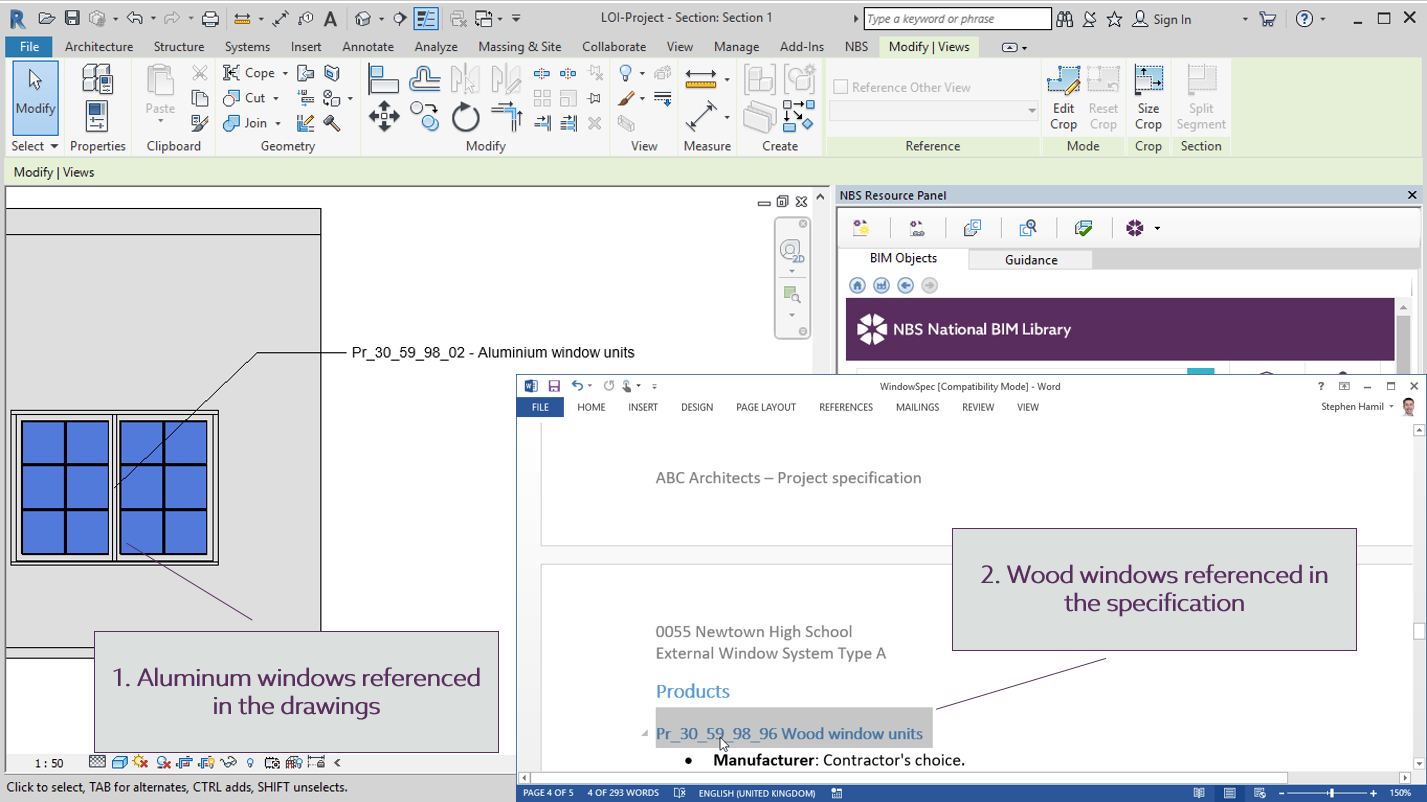
Task: Click Word's ENGLISH (UNITED KINGDOM) language indicator
Action: [756, 793]
